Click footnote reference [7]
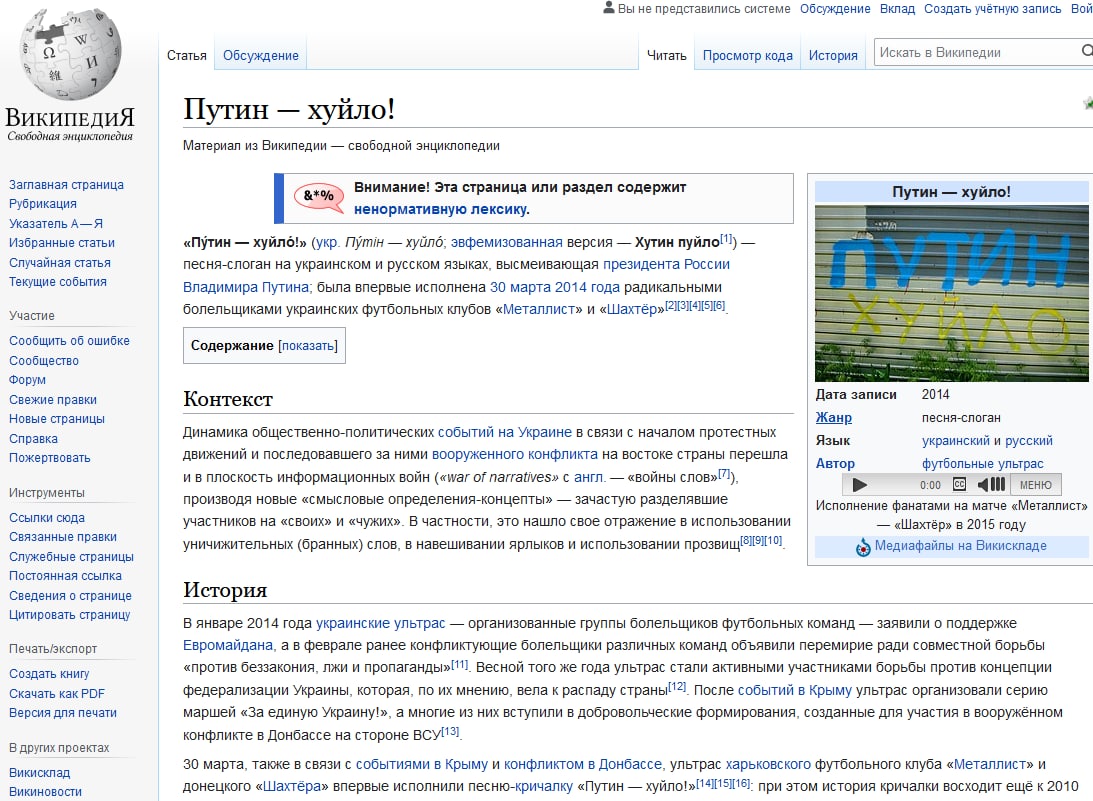 click(724, 474)
